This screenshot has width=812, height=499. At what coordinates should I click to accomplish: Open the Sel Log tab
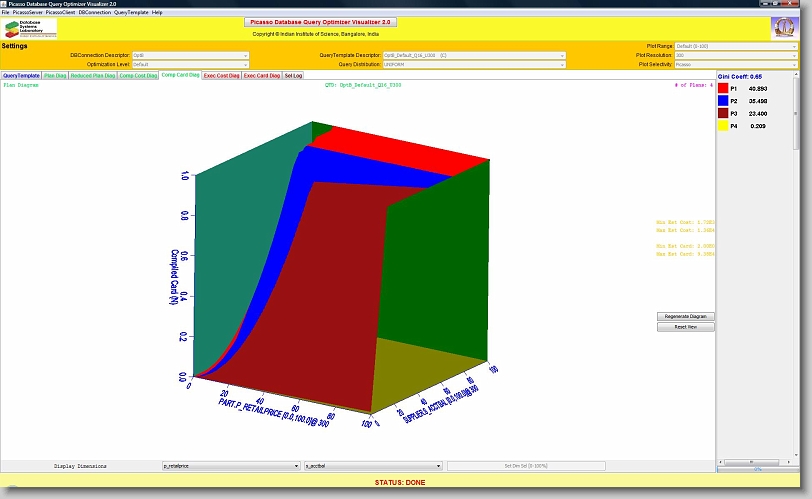tap(294, 75)
